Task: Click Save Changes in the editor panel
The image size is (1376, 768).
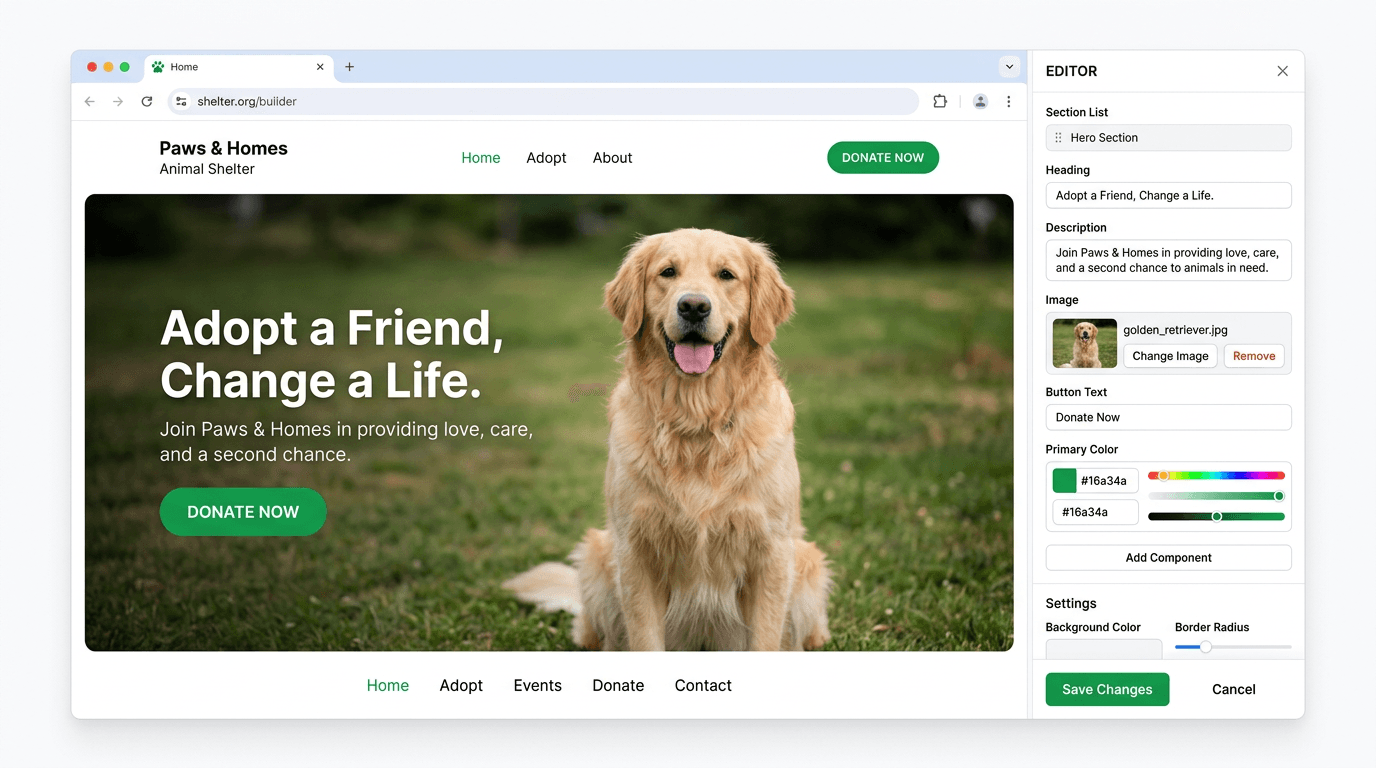Action: click(x=1107, y=689)
